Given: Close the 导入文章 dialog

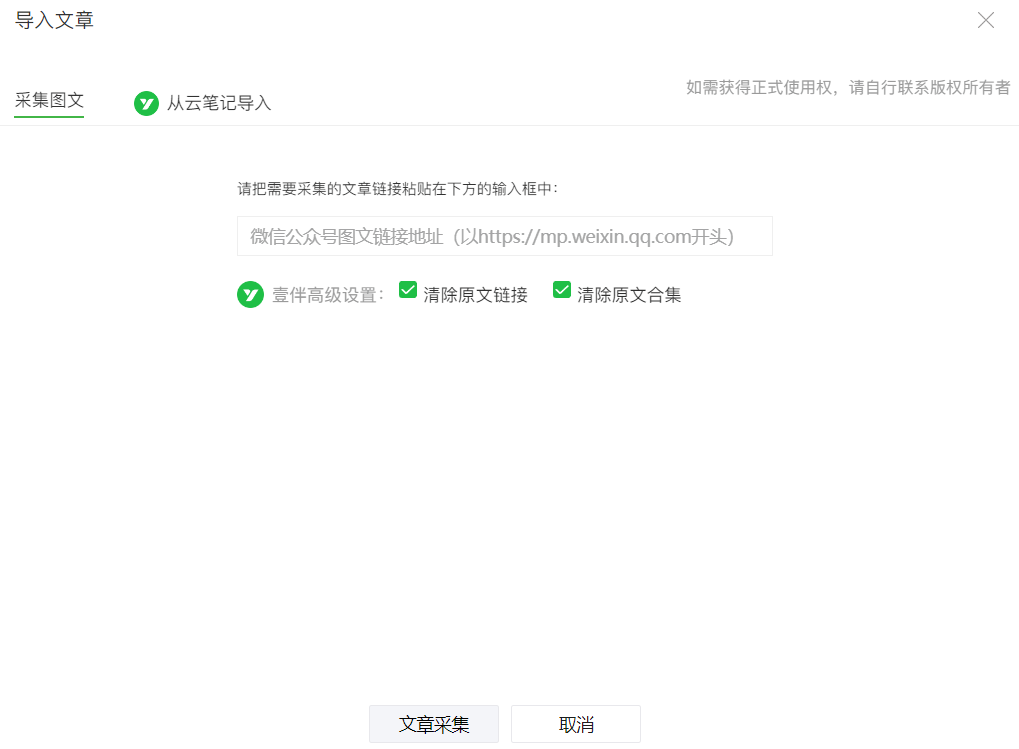Looking at the screenshot, I should click(x=986, y=20).
